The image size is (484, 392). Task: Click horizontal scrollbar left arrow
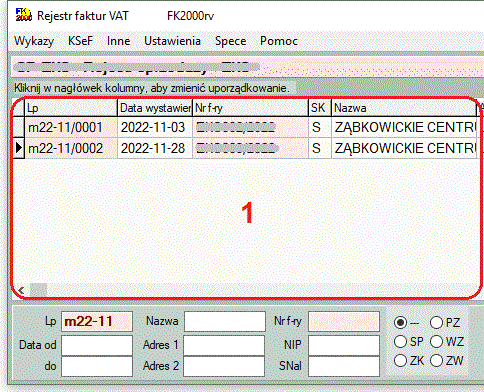[x=21, y=290]
